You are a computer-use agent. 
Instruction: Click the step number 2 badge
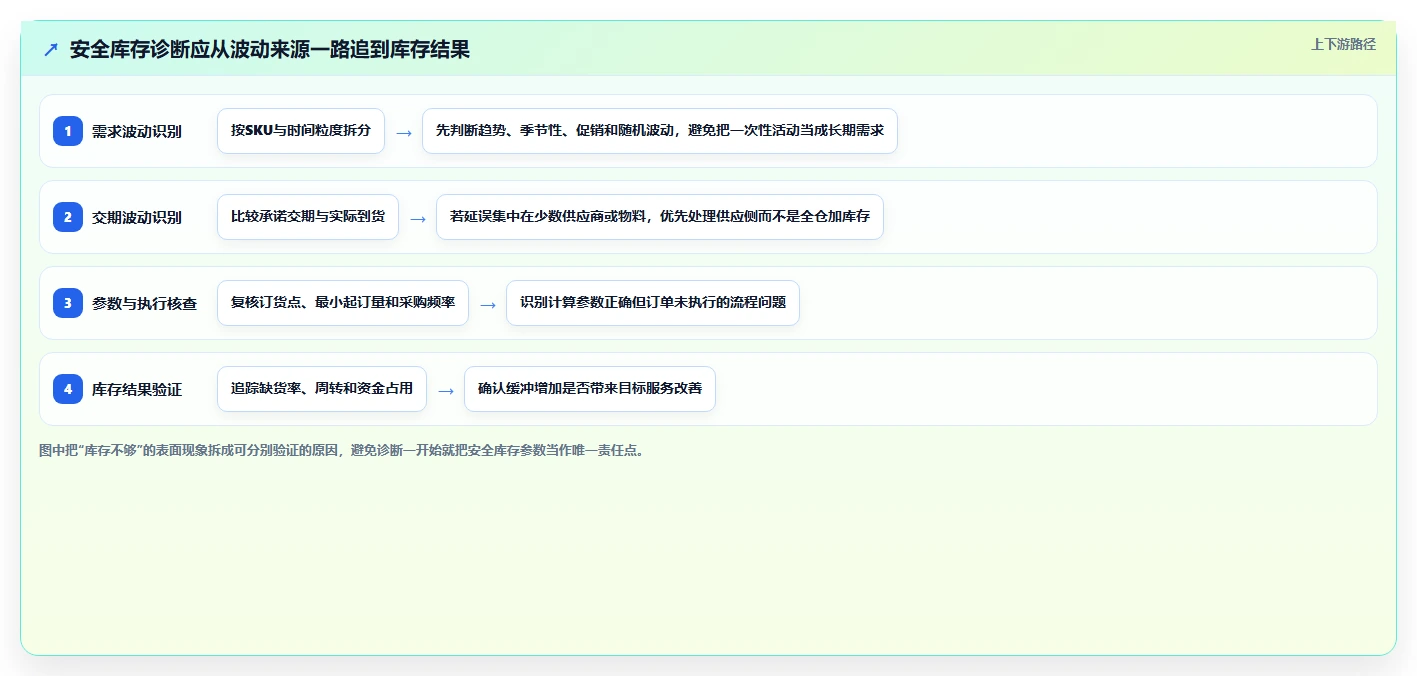(68, 217)
